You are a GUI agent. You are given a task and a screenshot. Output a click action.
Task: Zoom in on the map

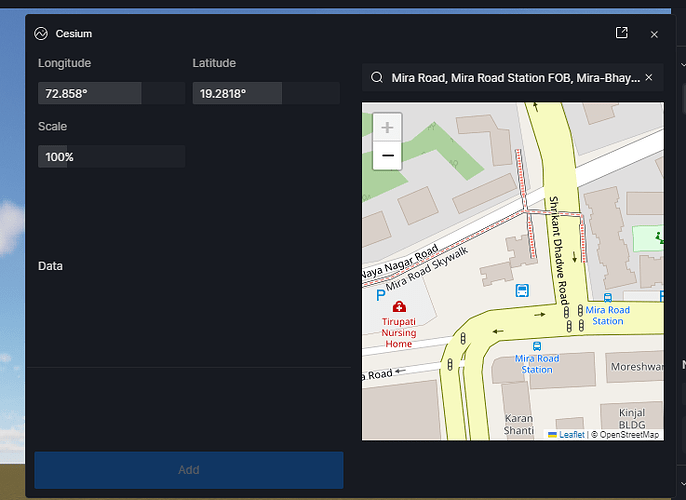(x=388, y=128)
